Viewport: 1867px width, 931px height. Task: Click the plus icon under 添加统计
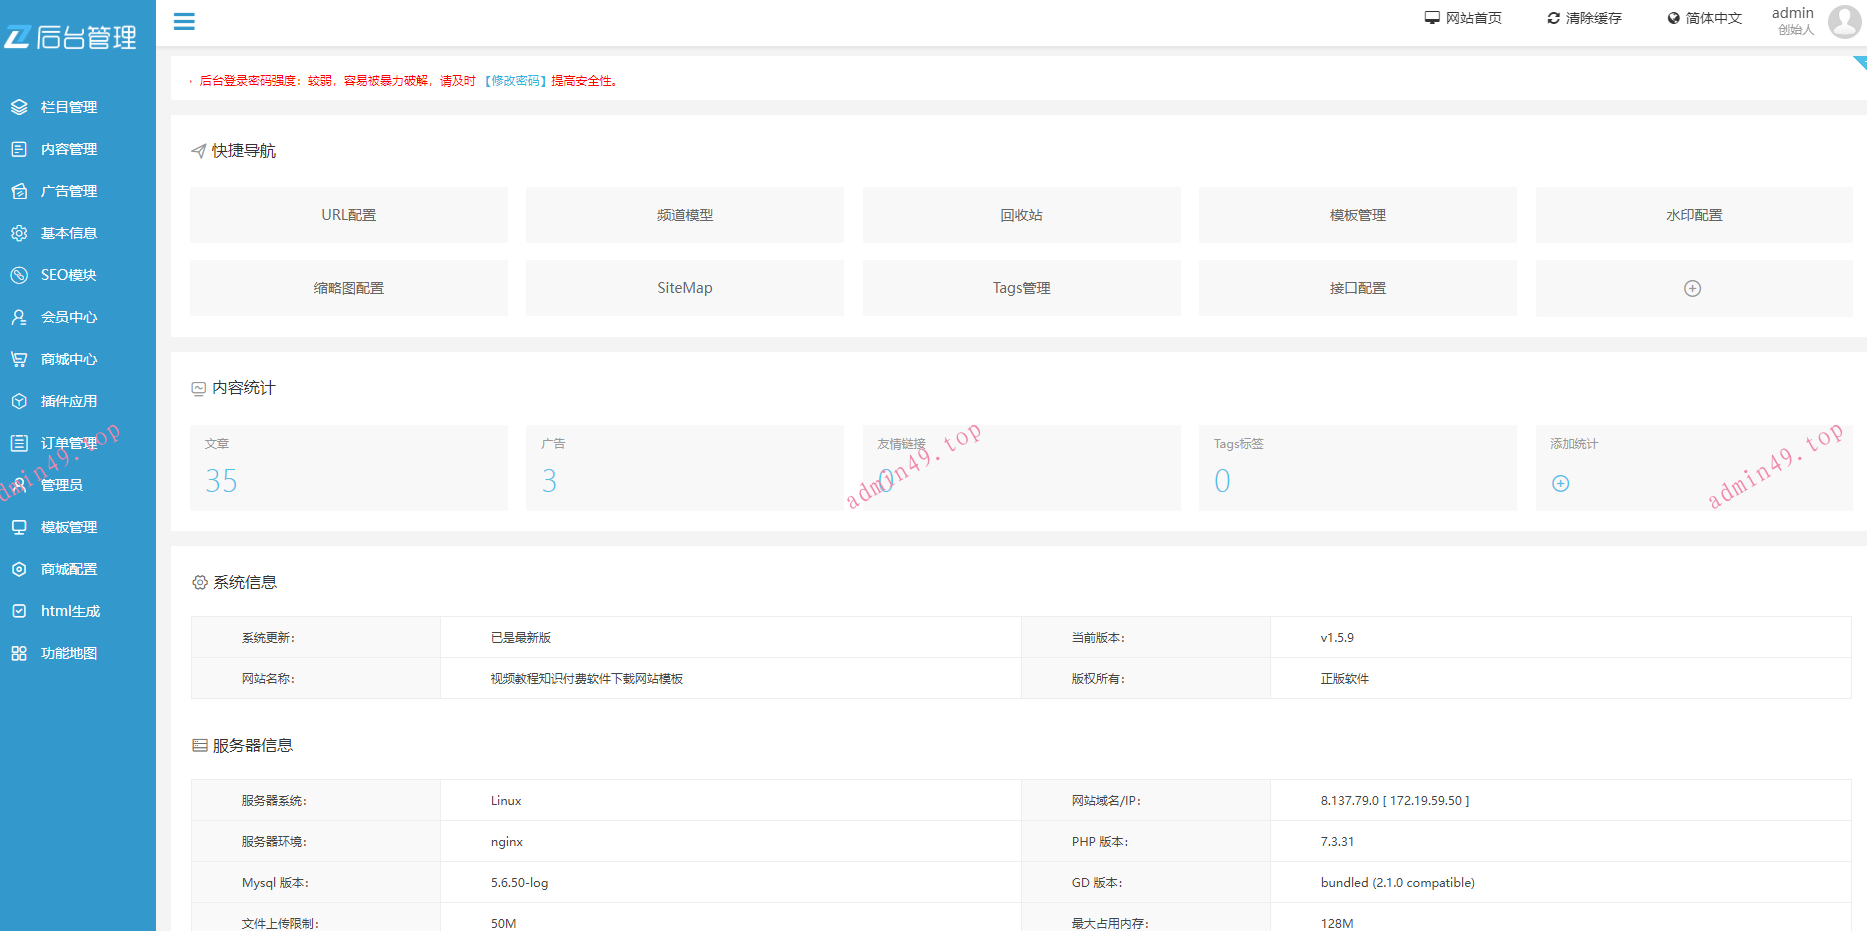[x=1560, y=483]
